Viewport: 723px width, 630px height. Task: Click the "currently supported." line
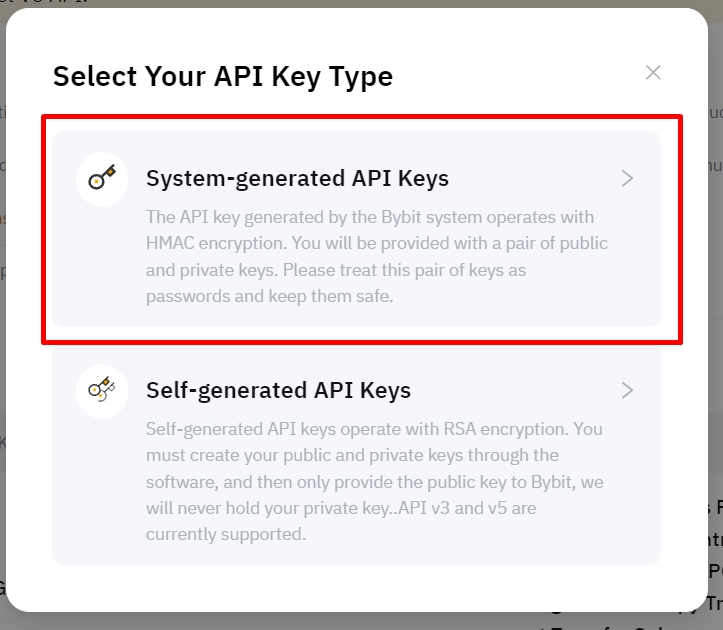pos(225,534)
